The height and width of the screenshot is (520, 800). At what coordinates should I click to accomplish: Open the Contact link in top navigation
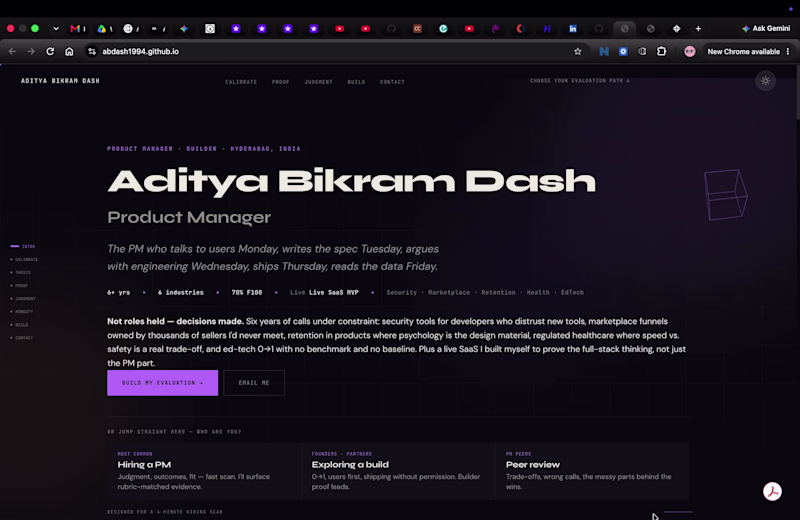pos(392,82)
